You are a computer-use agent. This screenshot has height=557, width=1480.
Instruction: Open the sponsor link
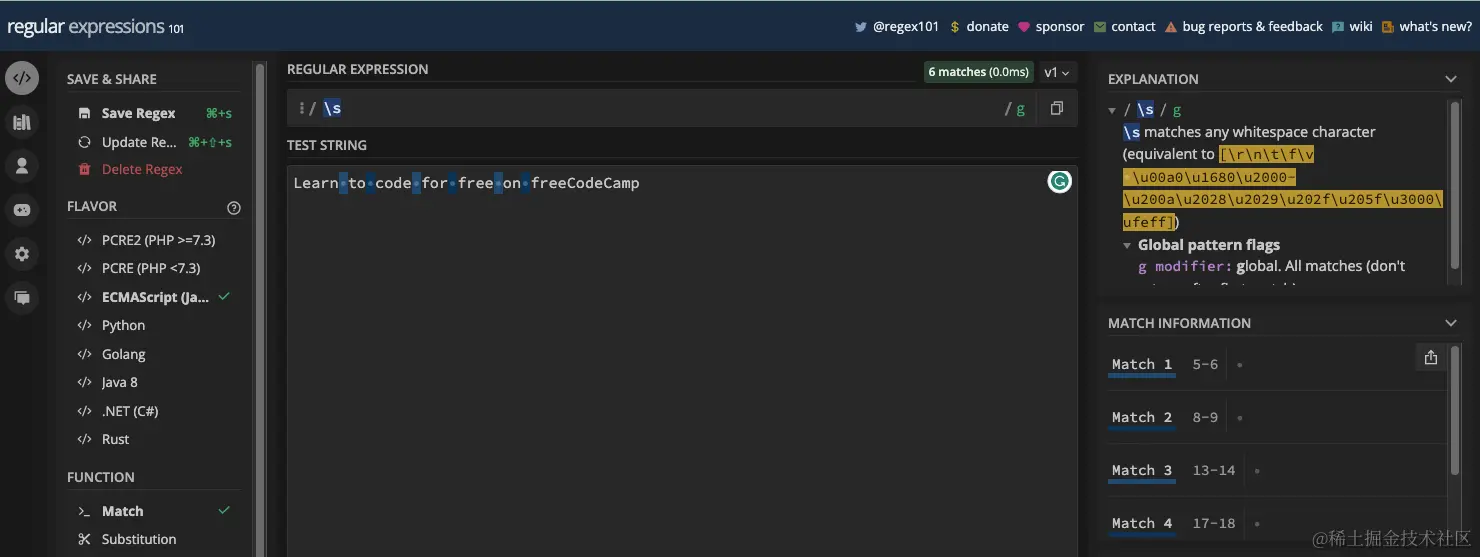[x=1060, y=27]
